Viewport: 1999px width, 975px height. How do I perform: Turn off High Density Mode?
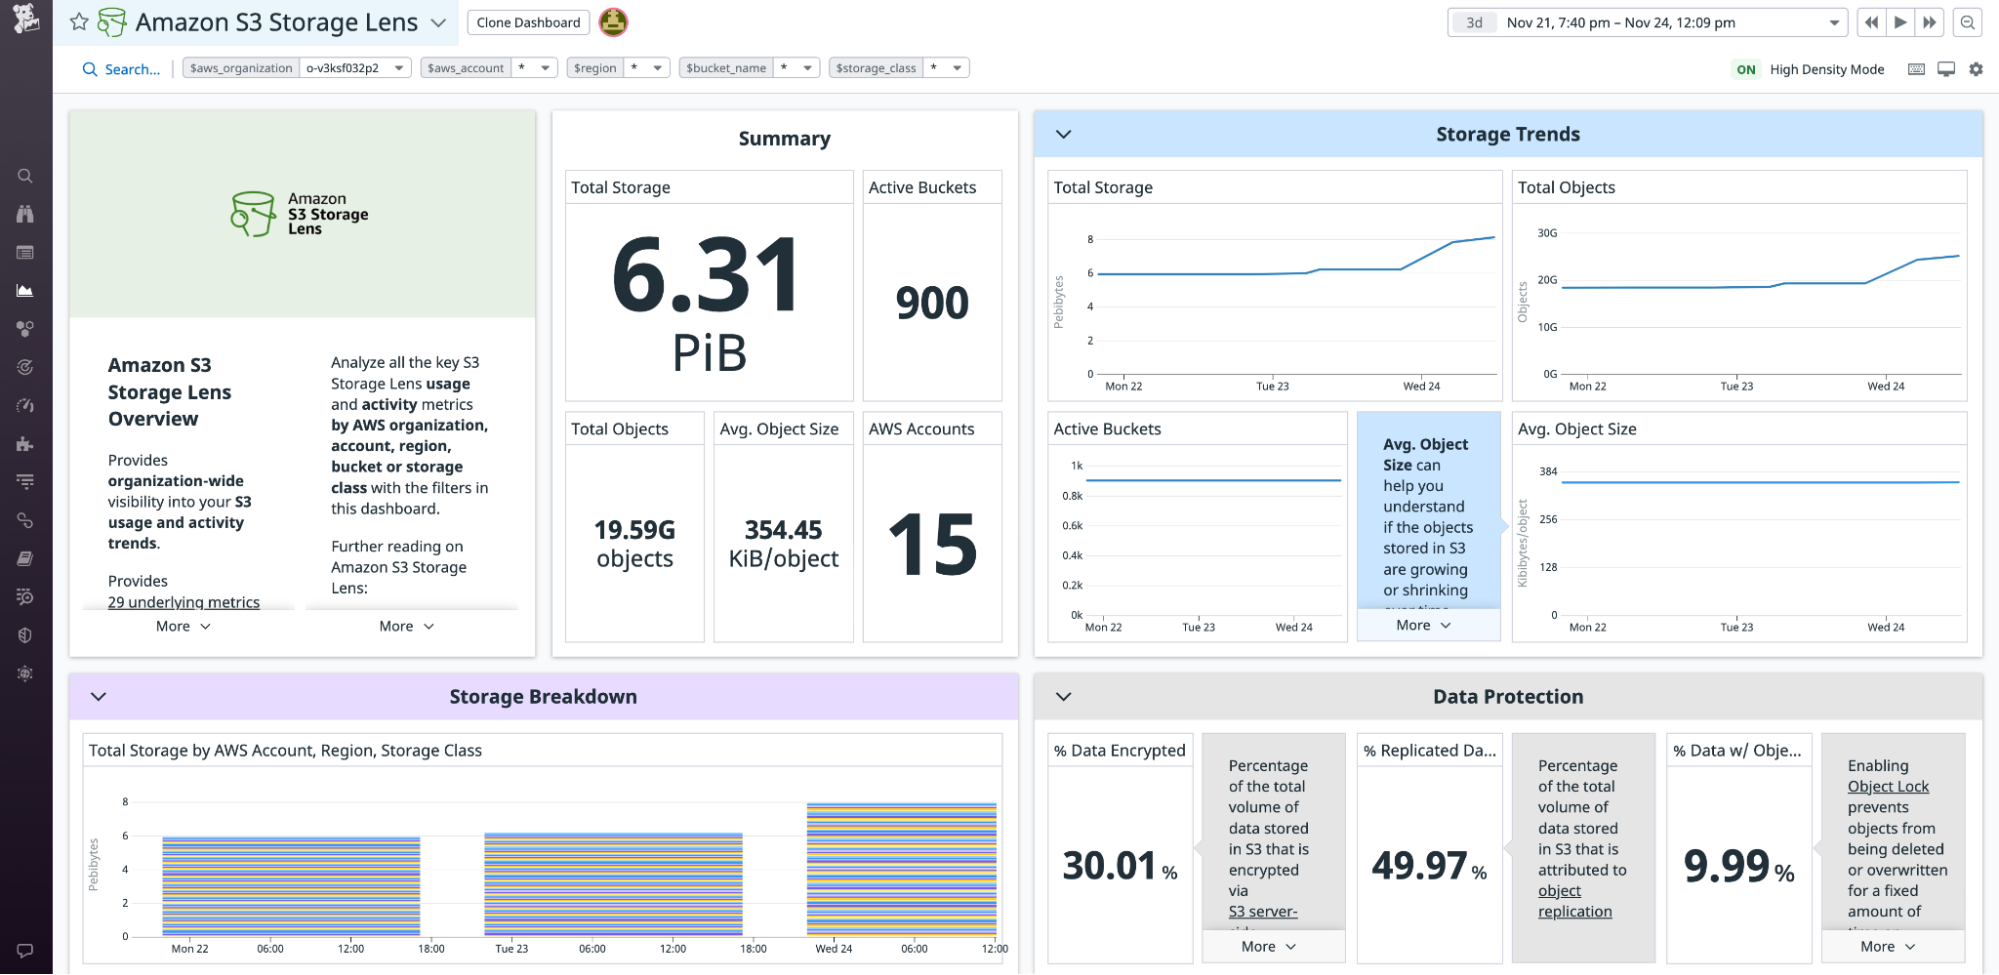tap(1746, 69)
